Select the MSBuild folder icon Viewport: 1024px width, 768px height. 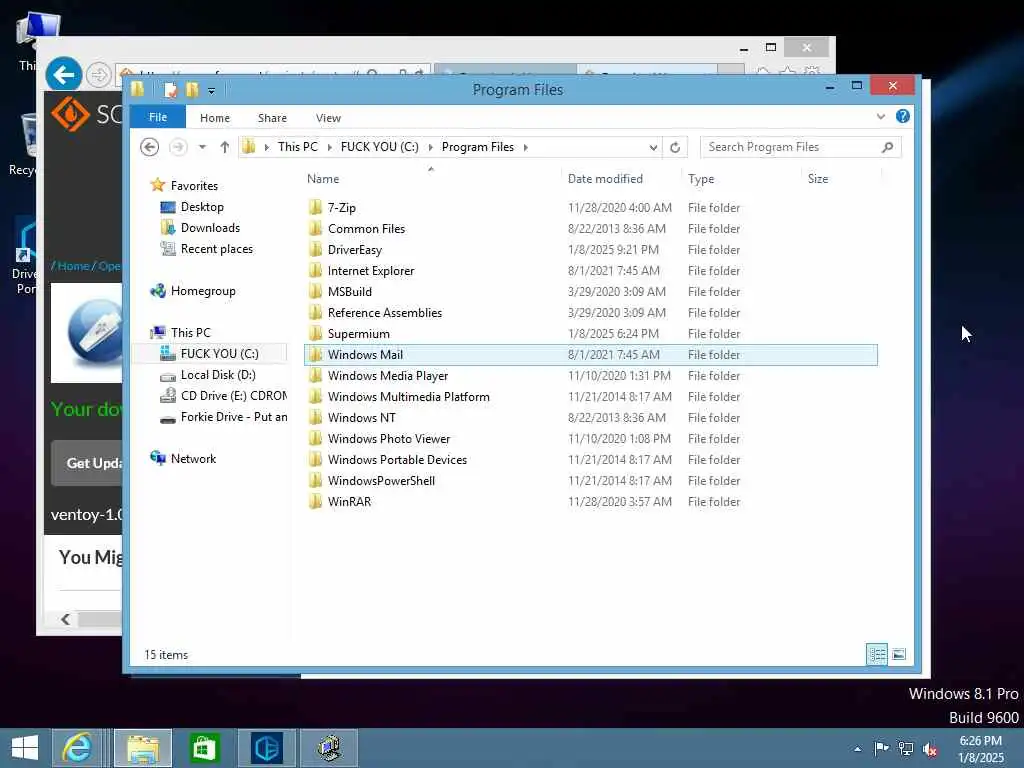point(315,291)
